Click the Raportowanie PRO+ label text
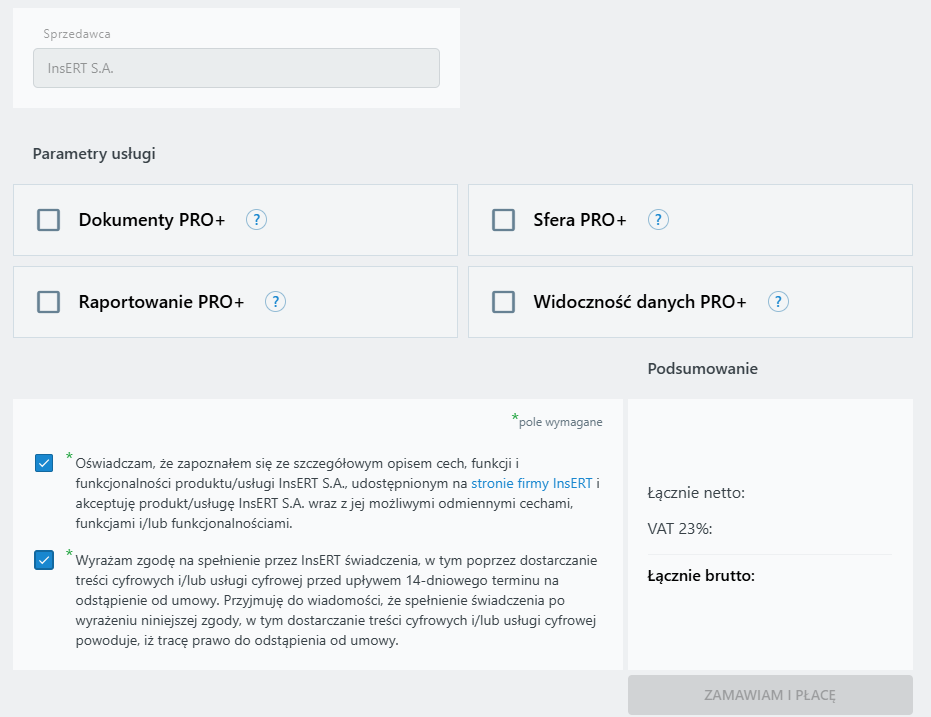Image resolution: width=931 pixels, height=717 pixels. click(161, 302)
